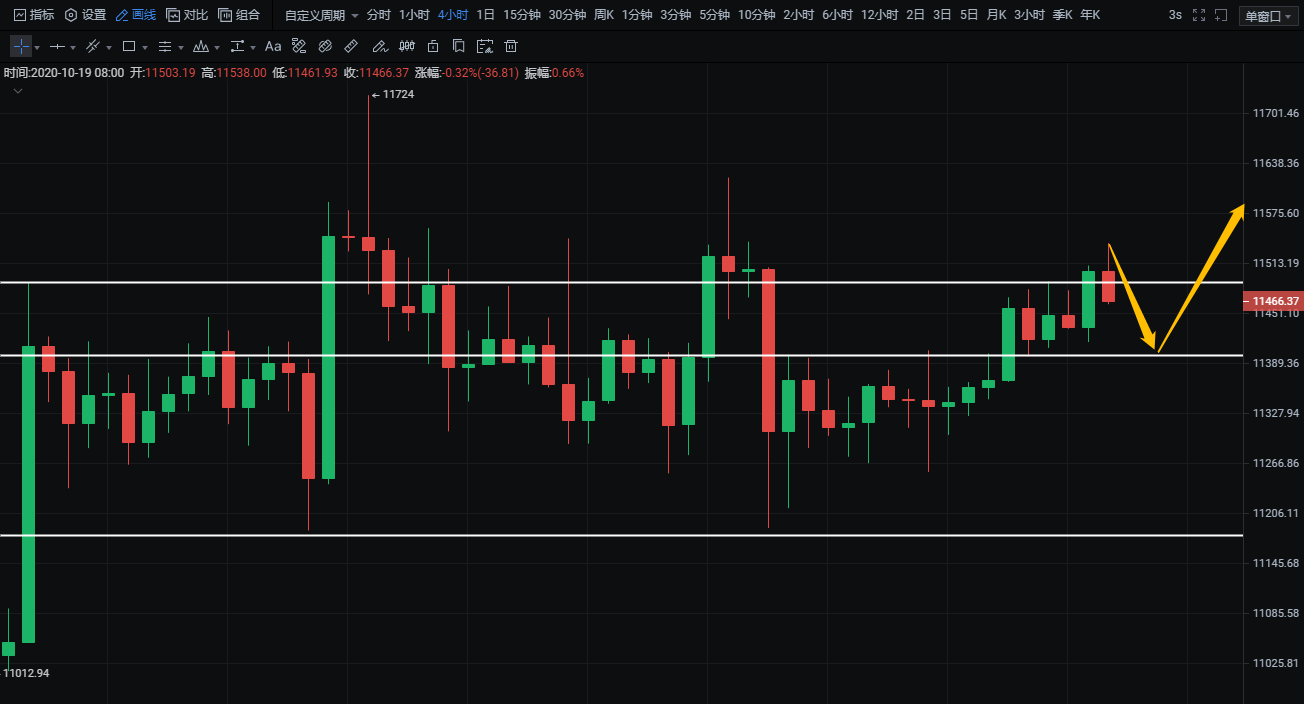1304x704 pixels.
Task: Click the 11466.37 current price label
Action: click(x=1273, y=301)
